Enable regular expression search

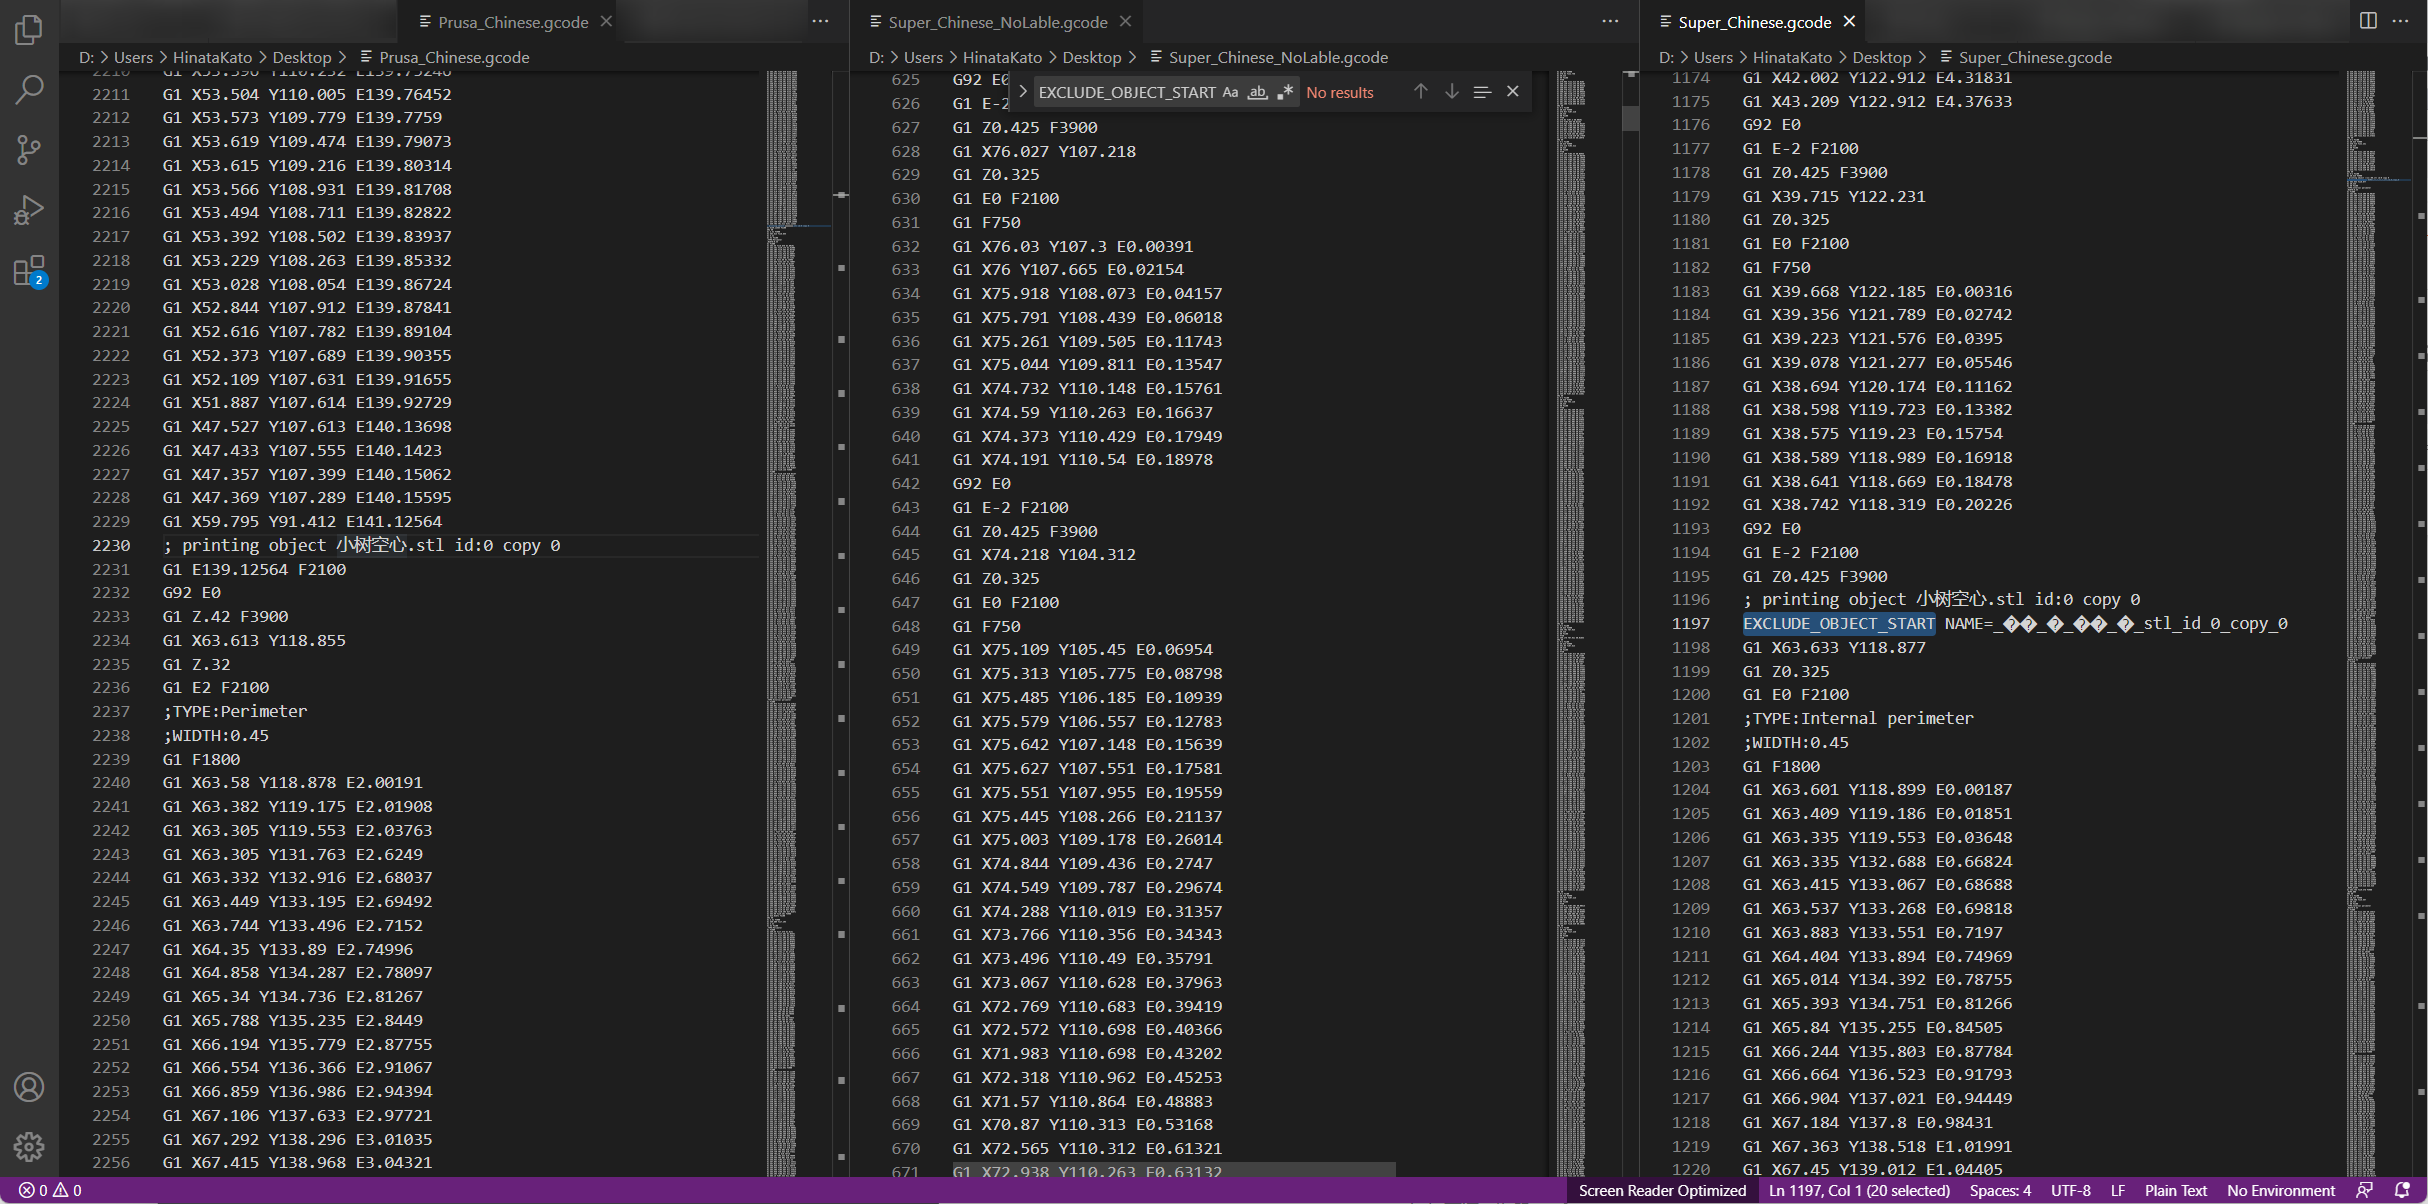coord(1286,91)
